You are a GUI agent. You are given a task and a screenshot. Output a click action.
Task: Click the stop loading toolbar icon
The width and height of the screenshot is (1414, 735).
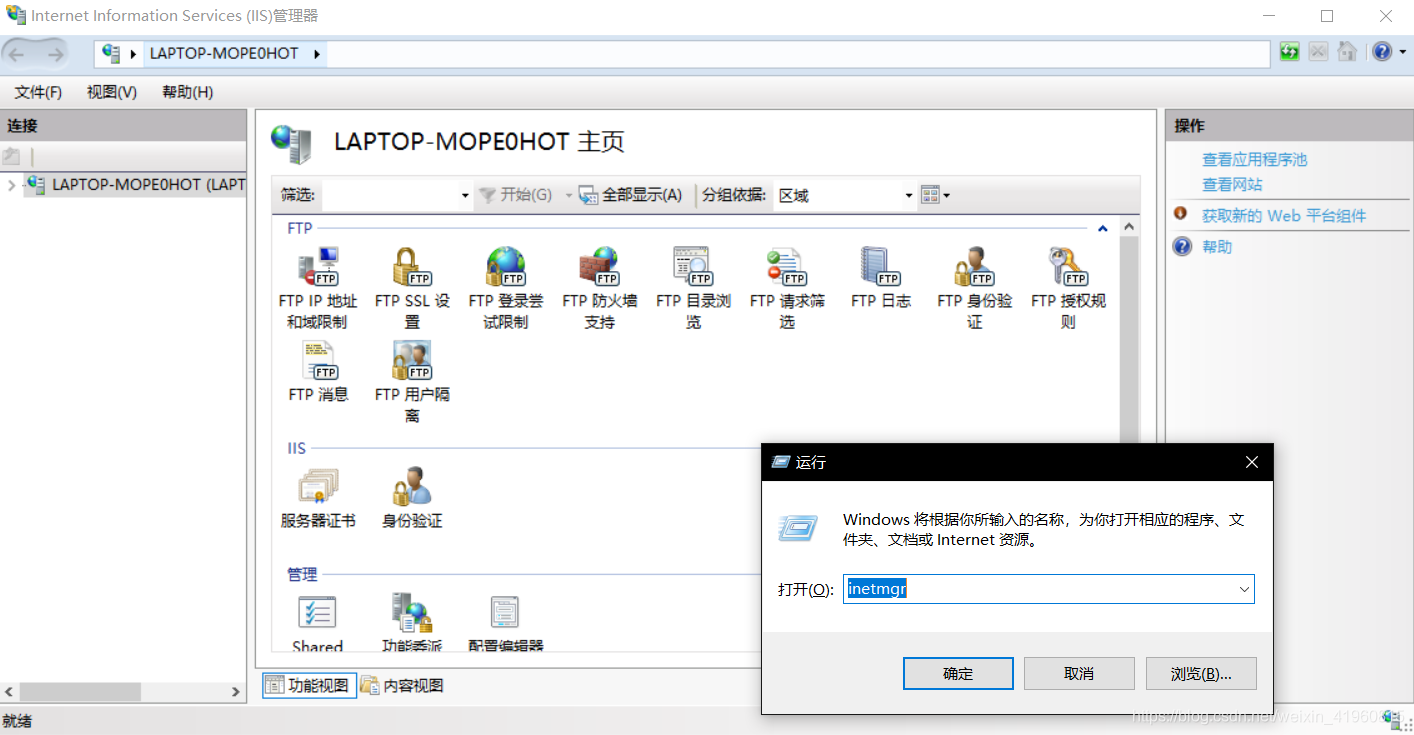click(1319, 52)
